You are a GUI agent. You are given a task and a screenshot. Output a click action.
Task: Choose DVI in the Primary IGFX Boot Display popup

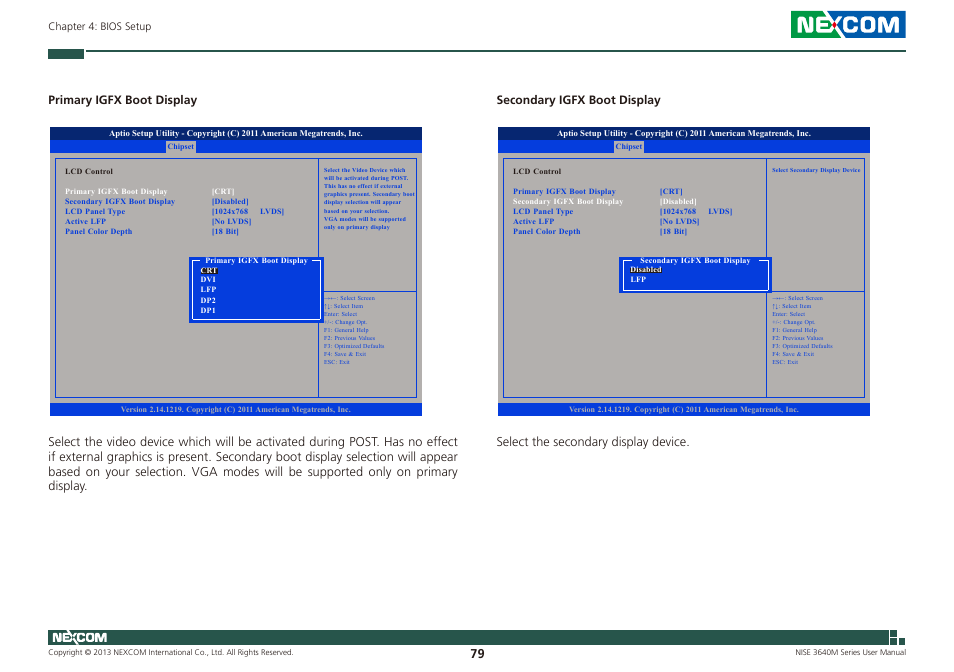coord(208,280)
